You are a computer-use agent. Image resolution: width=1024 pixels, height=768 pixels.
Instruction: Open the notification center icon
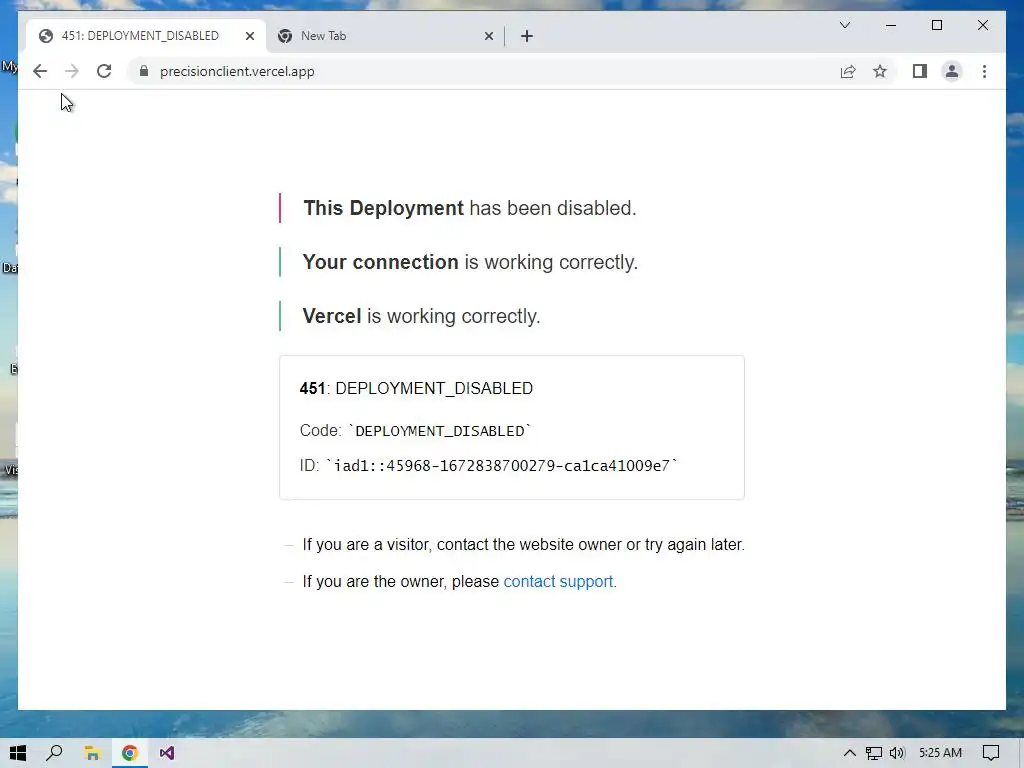(x=991, y=753)
